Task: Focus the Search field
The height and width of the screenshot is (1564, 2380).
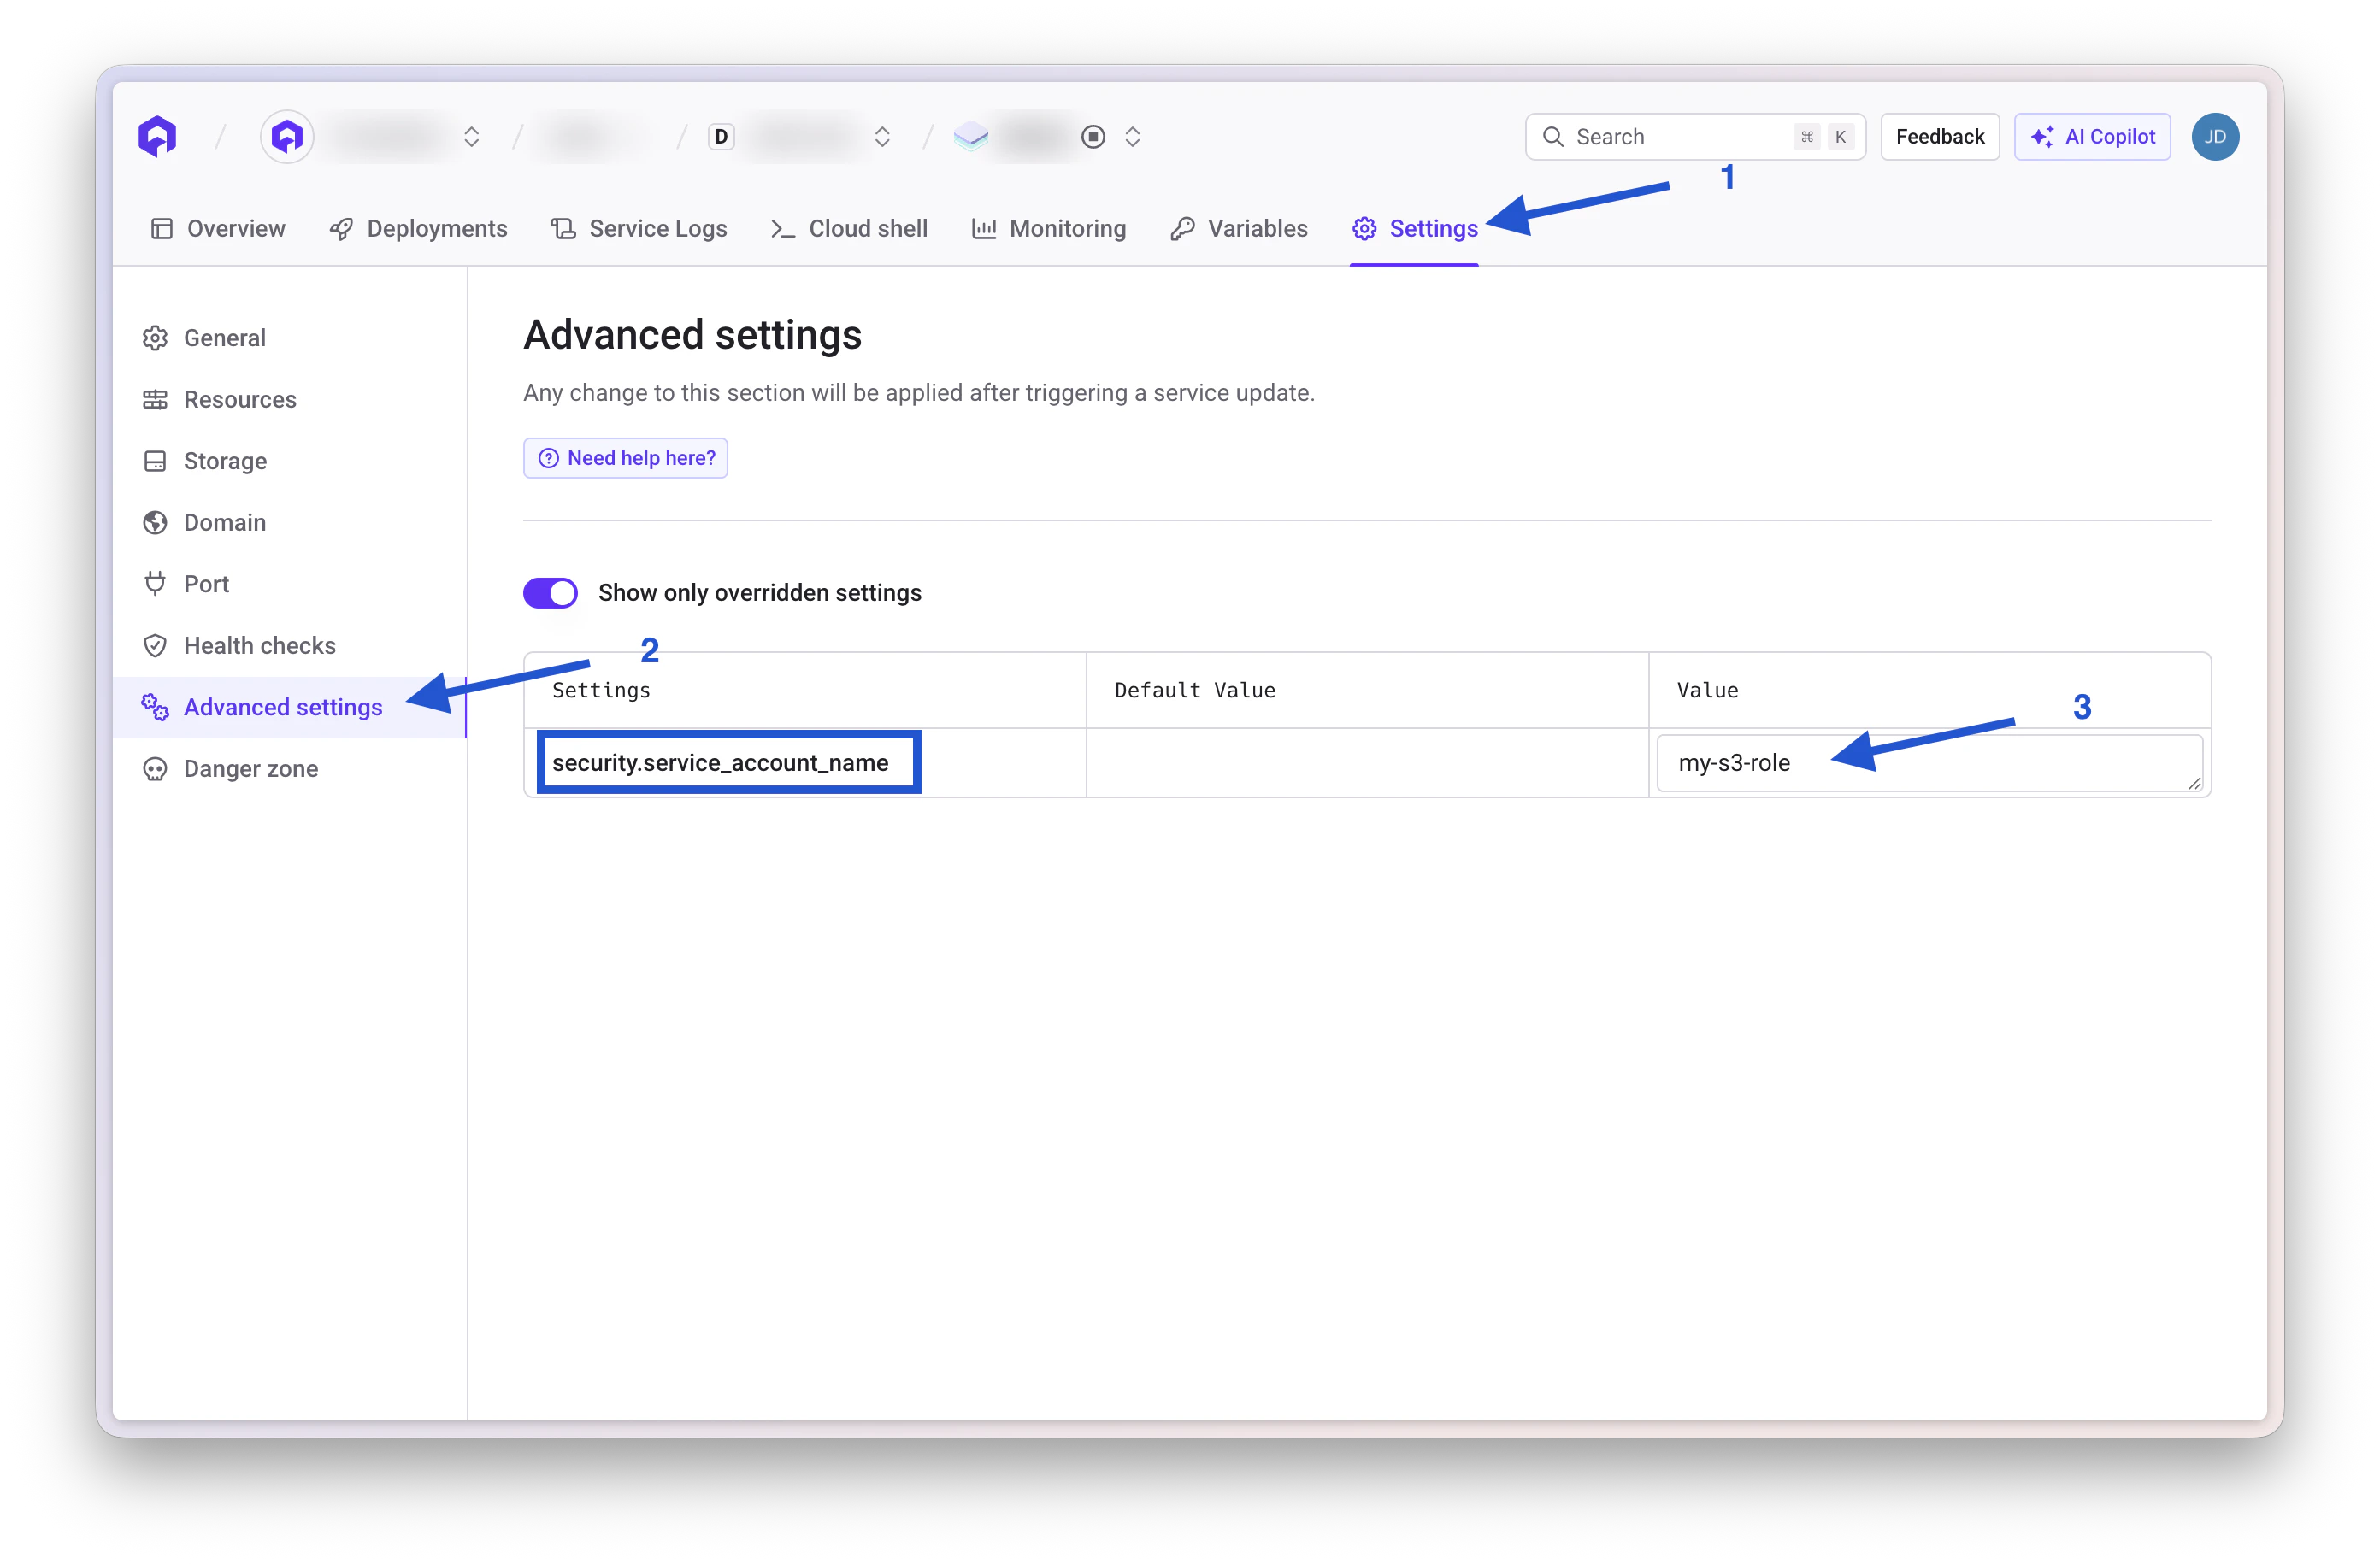Action: click(x=1695, y=136)
